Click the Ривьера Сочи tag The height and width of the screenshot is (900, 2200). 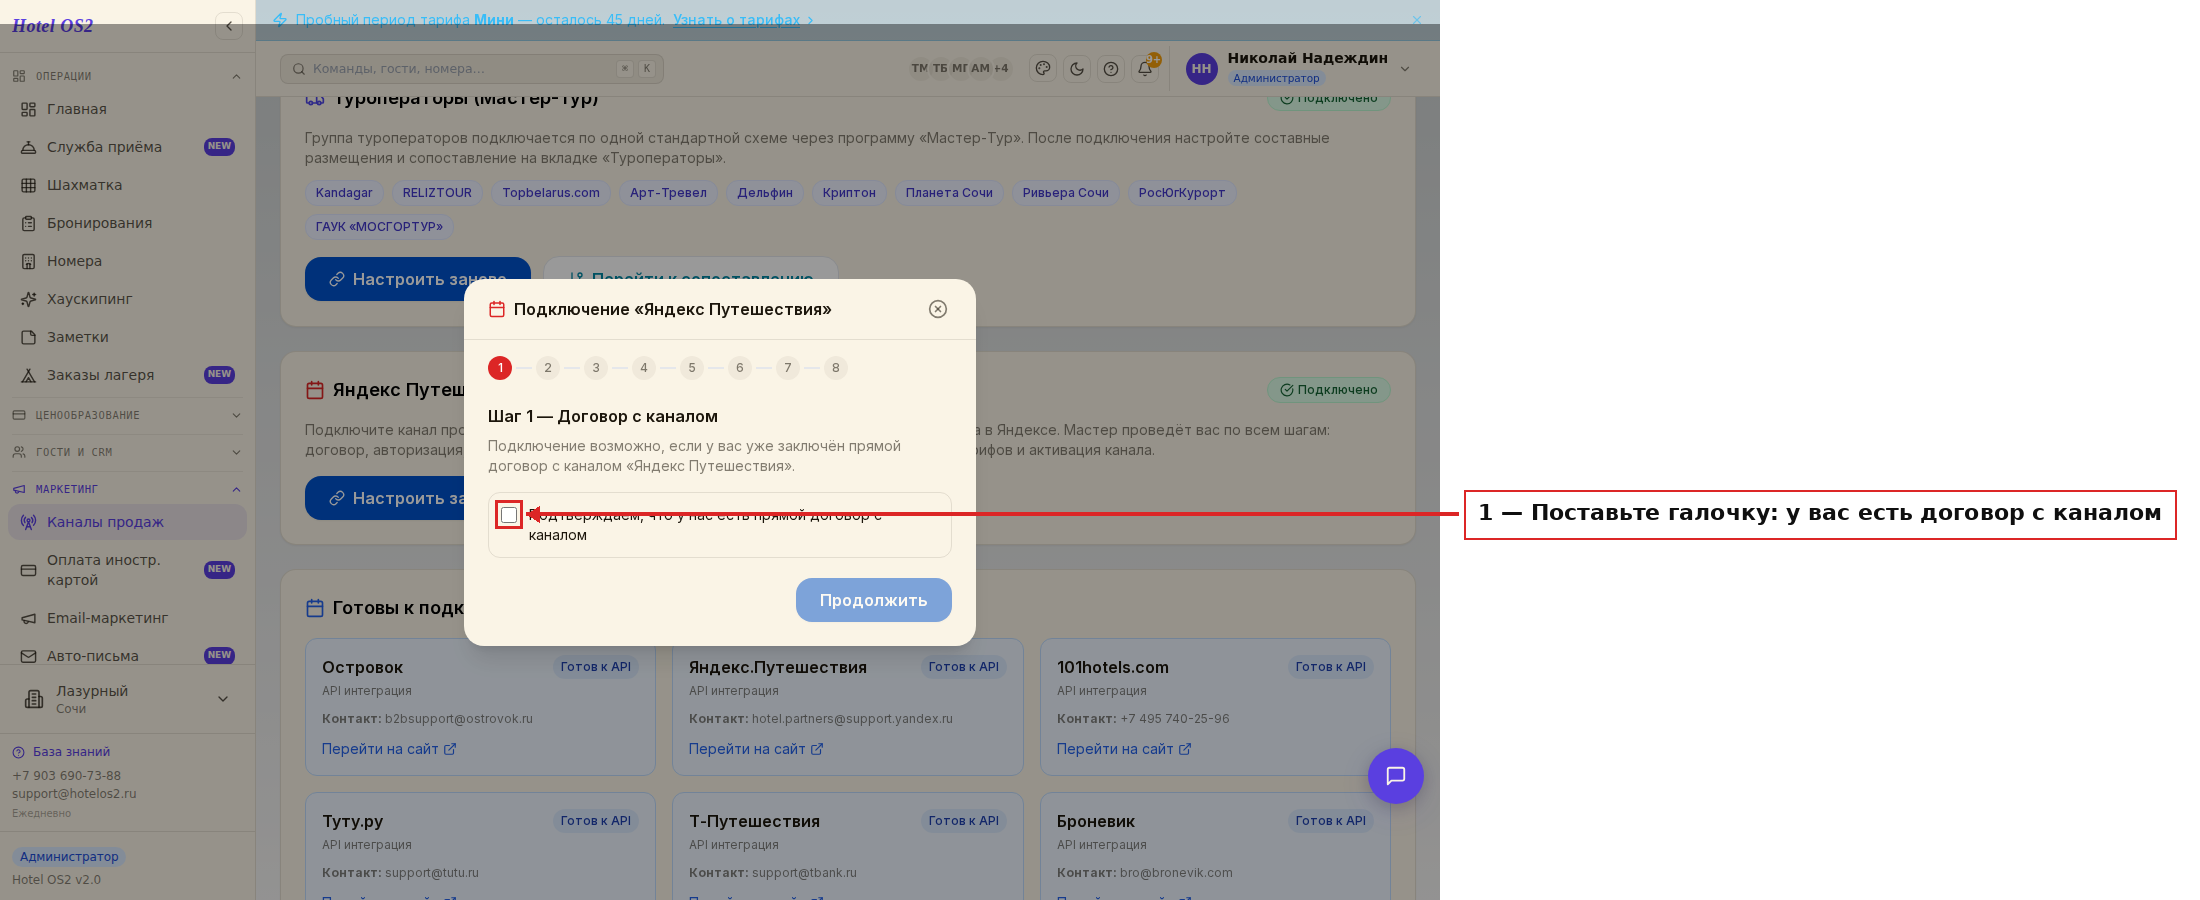tap(1066, 193)
